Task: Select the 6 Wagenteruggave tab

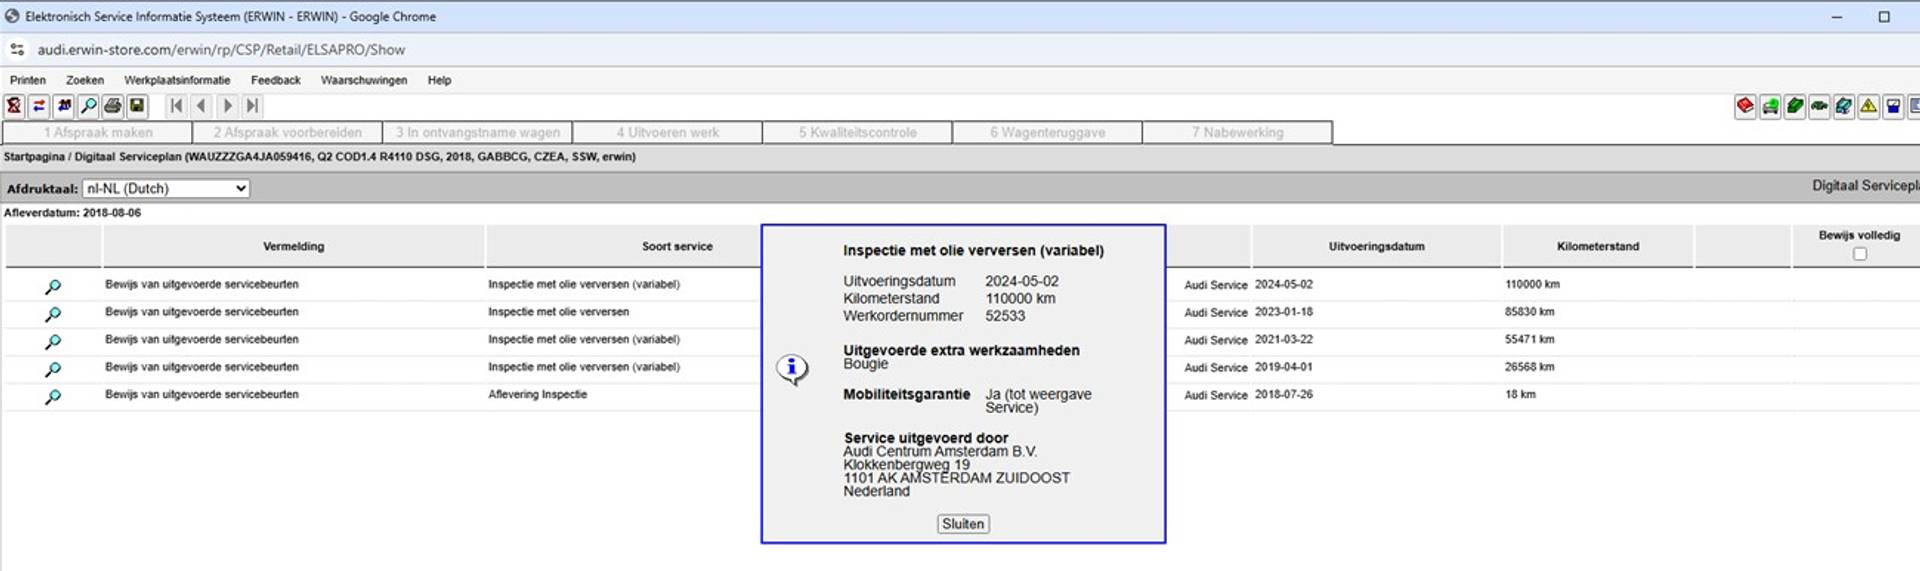Action: click(x=1047, y=132)
